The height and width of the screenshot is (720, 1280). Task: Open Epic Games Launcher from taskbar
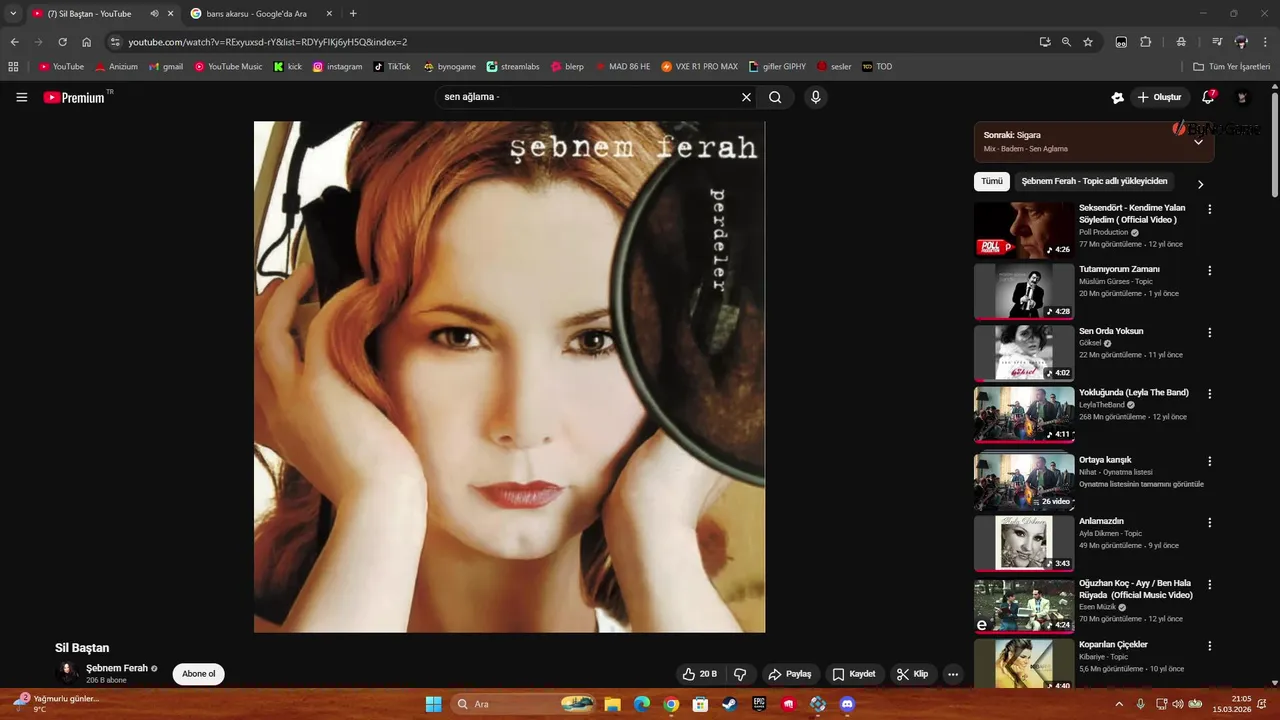coord(760,704)
